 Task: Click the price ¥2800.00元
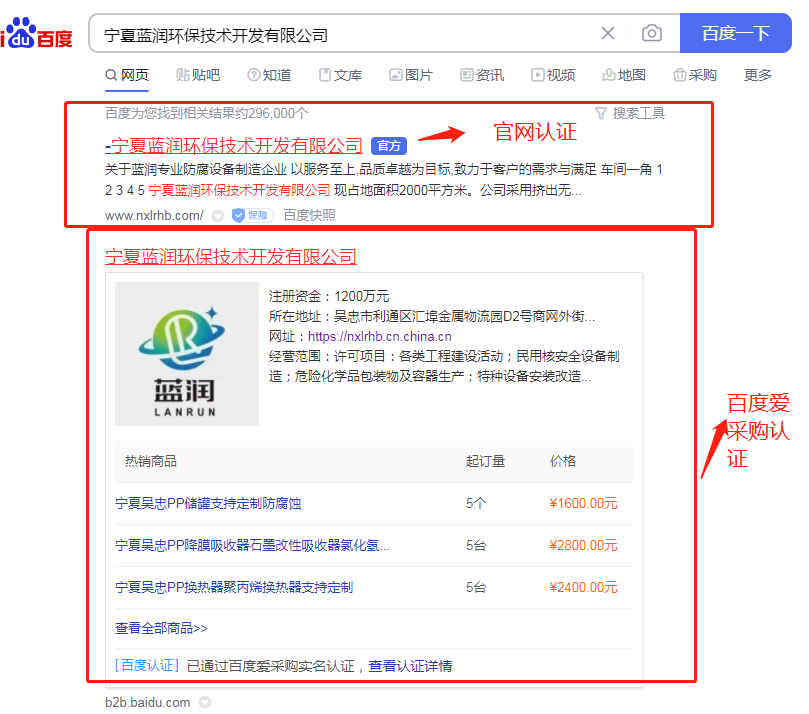pyautogui.click(x=583, y=545)
